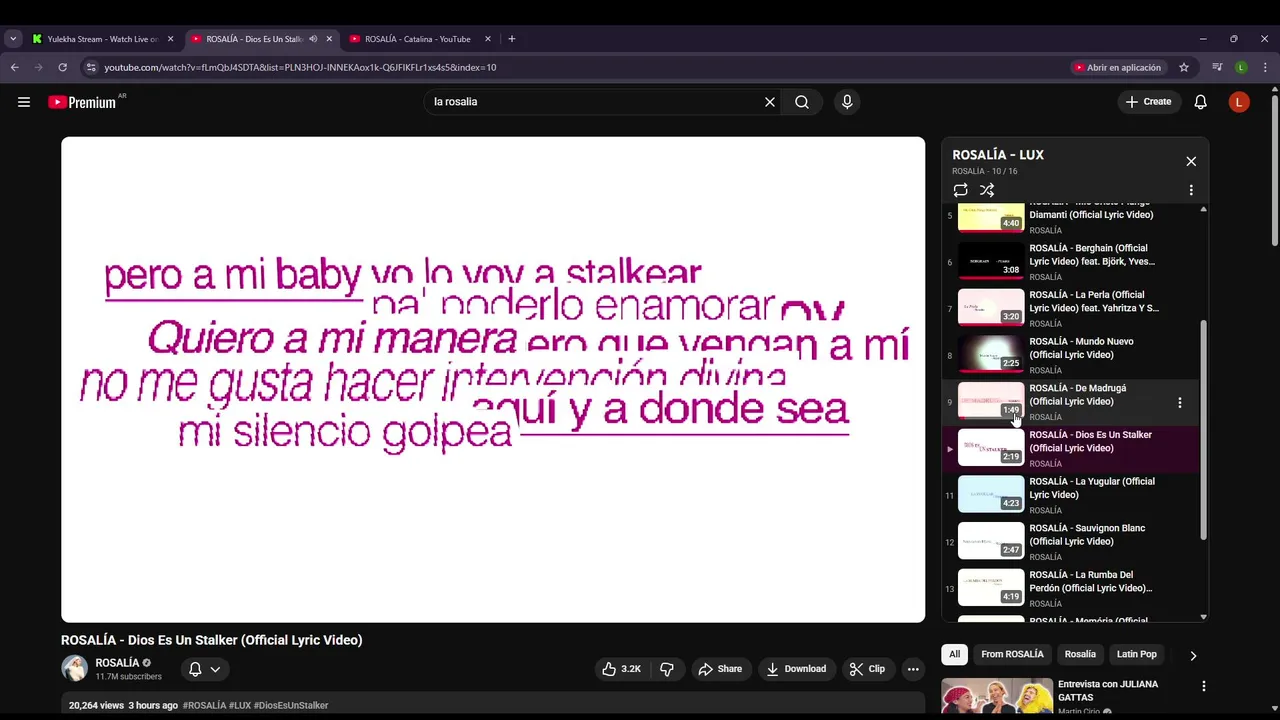1280x720 pixels.
Task: Open the Create menu
Action: (x=1148, y=102)
